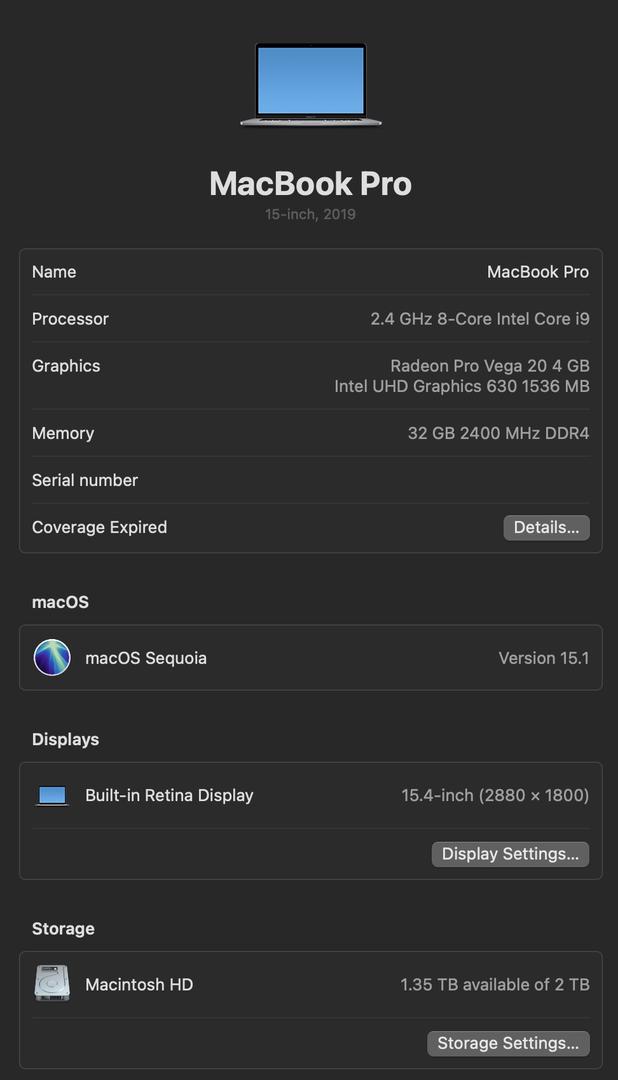Click the 15.4-inch resolution text
The height and width of the screenshot is (1080, 618).
click(x=495, y=796)
